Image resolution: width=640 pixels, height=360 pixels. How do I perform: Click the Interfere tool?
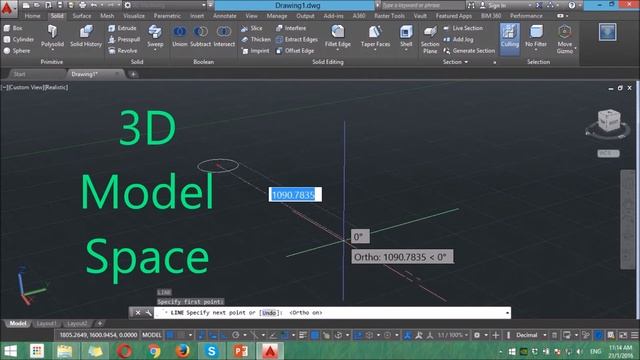point(291,28)
